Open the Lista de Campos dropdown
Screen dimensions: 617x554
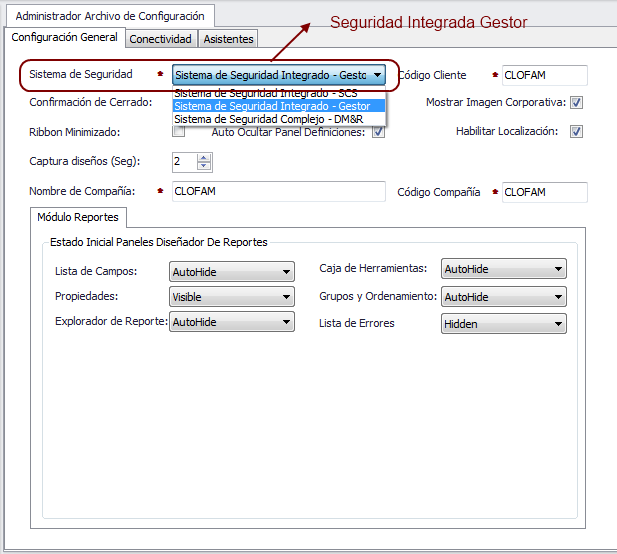tap(231, 271)
